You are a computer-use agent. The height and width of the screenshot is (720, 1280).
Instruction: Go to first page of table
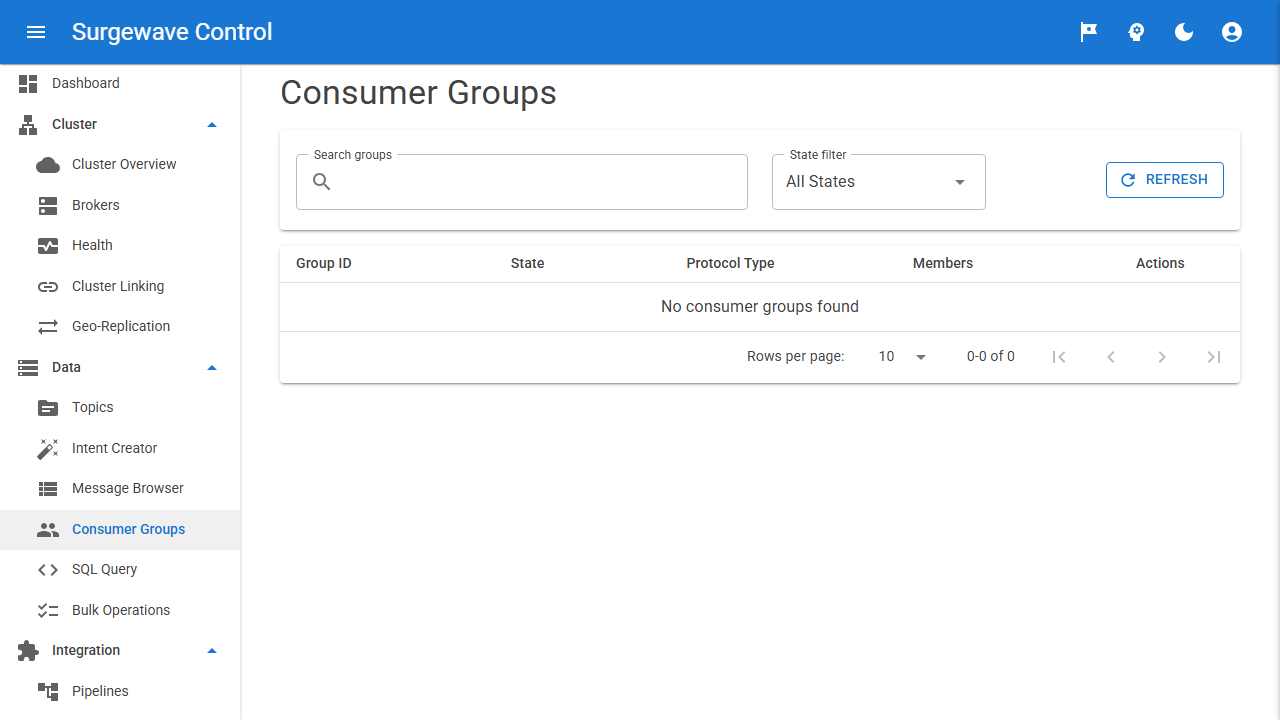(1059, 357)
